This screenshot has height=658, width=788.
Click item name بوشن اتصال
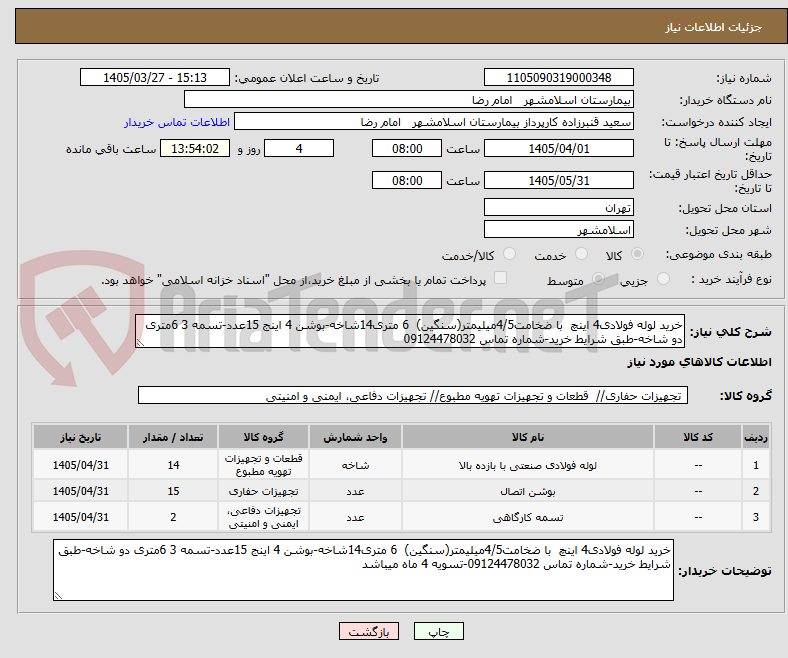pyautogui.click(x=528, y=492)
